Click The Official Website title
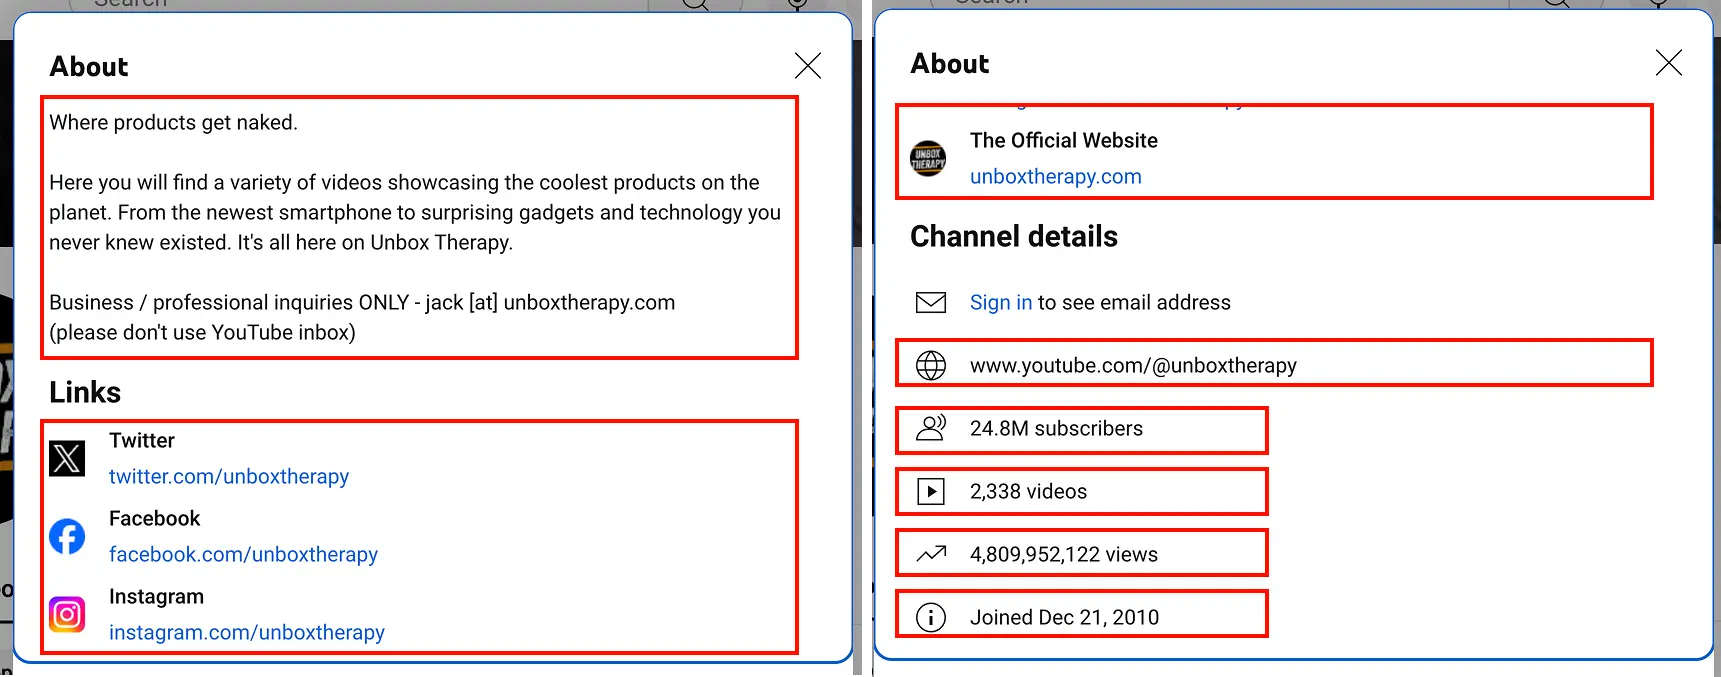The height and width of the screenshot is (677, 1721). tap(1064, 140)
